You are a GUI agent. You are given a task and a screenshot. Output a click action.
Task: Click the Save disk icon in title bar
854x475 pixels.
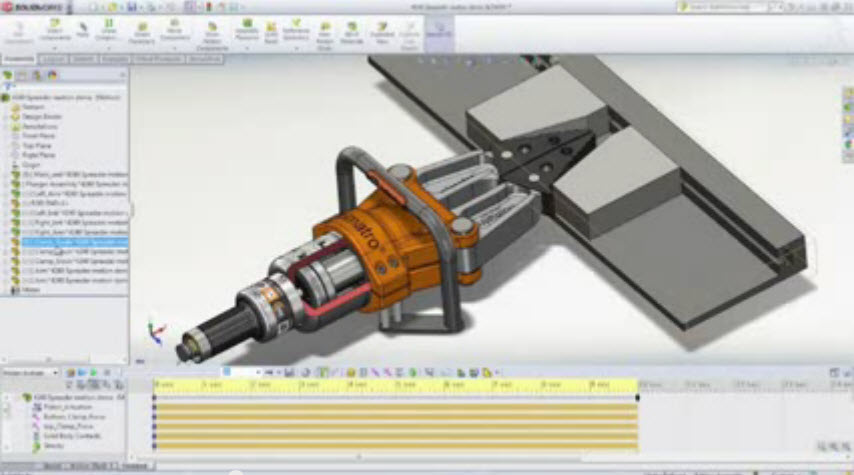coord(132,7)
